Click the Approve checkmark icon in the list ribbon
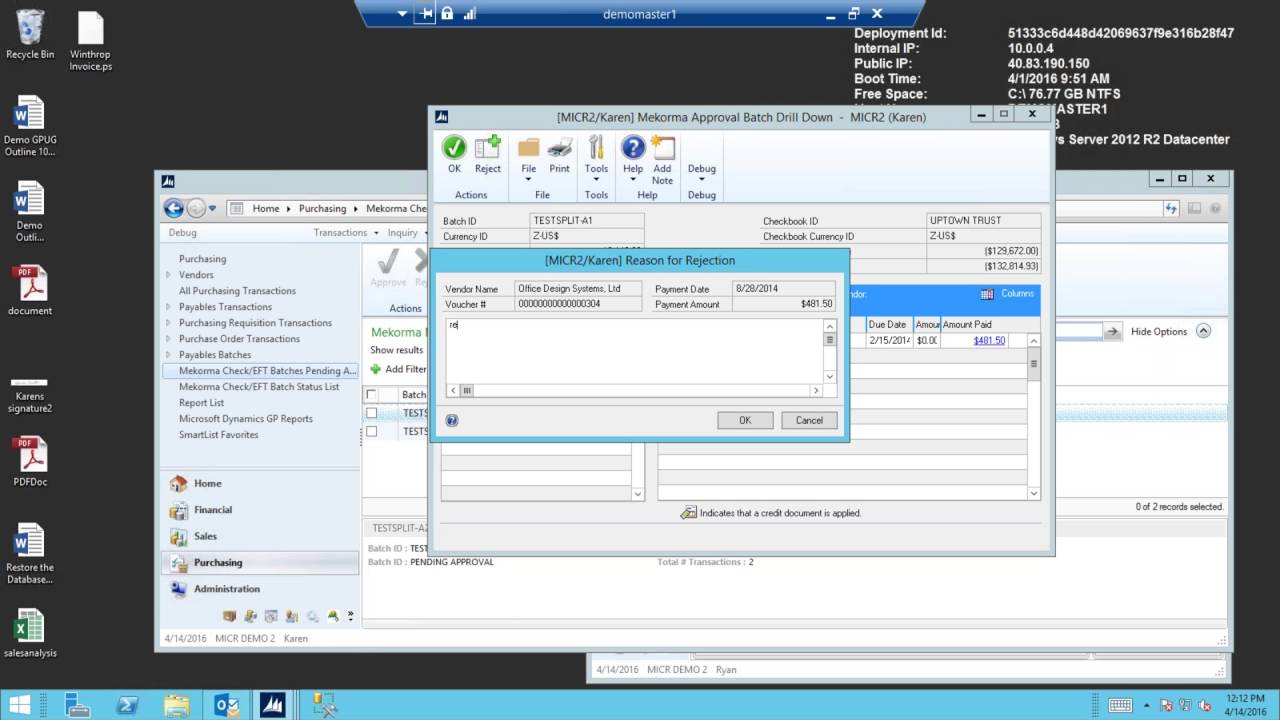 click(x=388, y=262)
